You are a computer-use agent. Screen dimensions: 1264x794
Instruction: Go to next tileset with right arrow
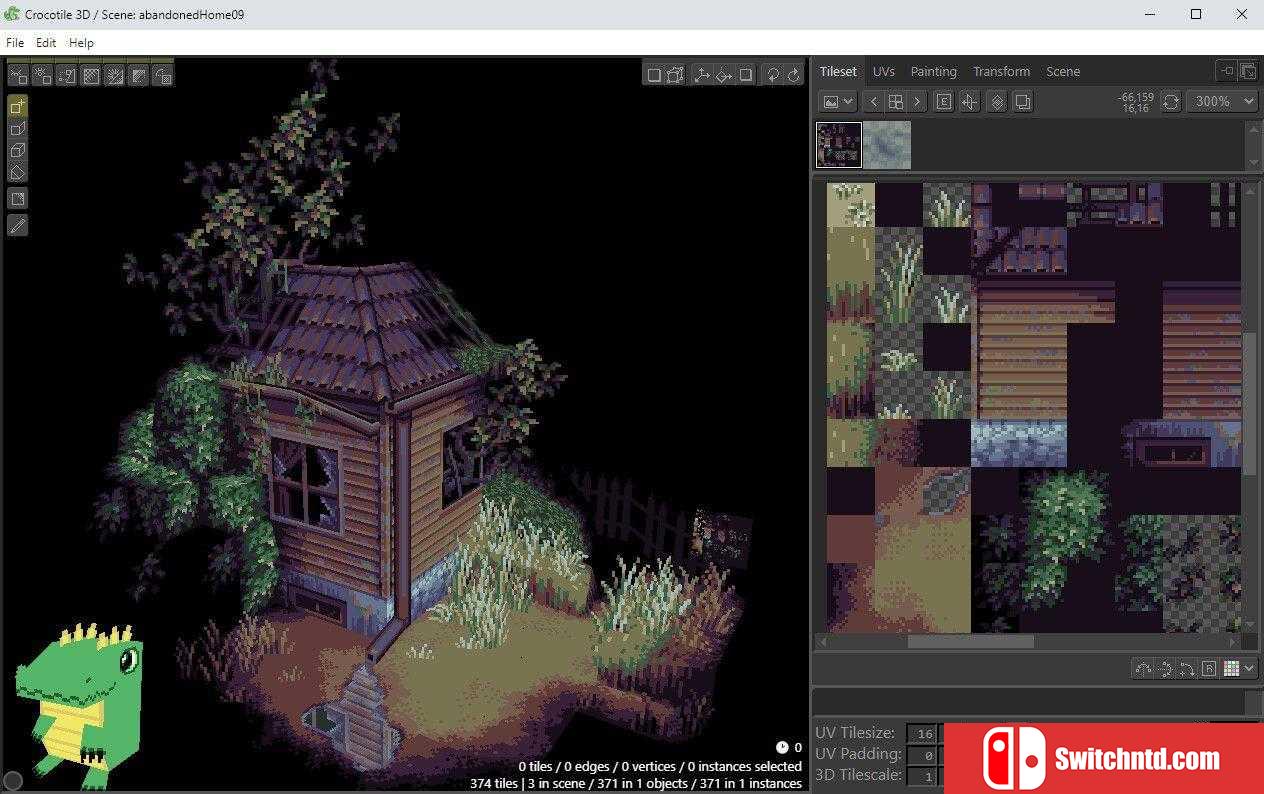point(917,101)
